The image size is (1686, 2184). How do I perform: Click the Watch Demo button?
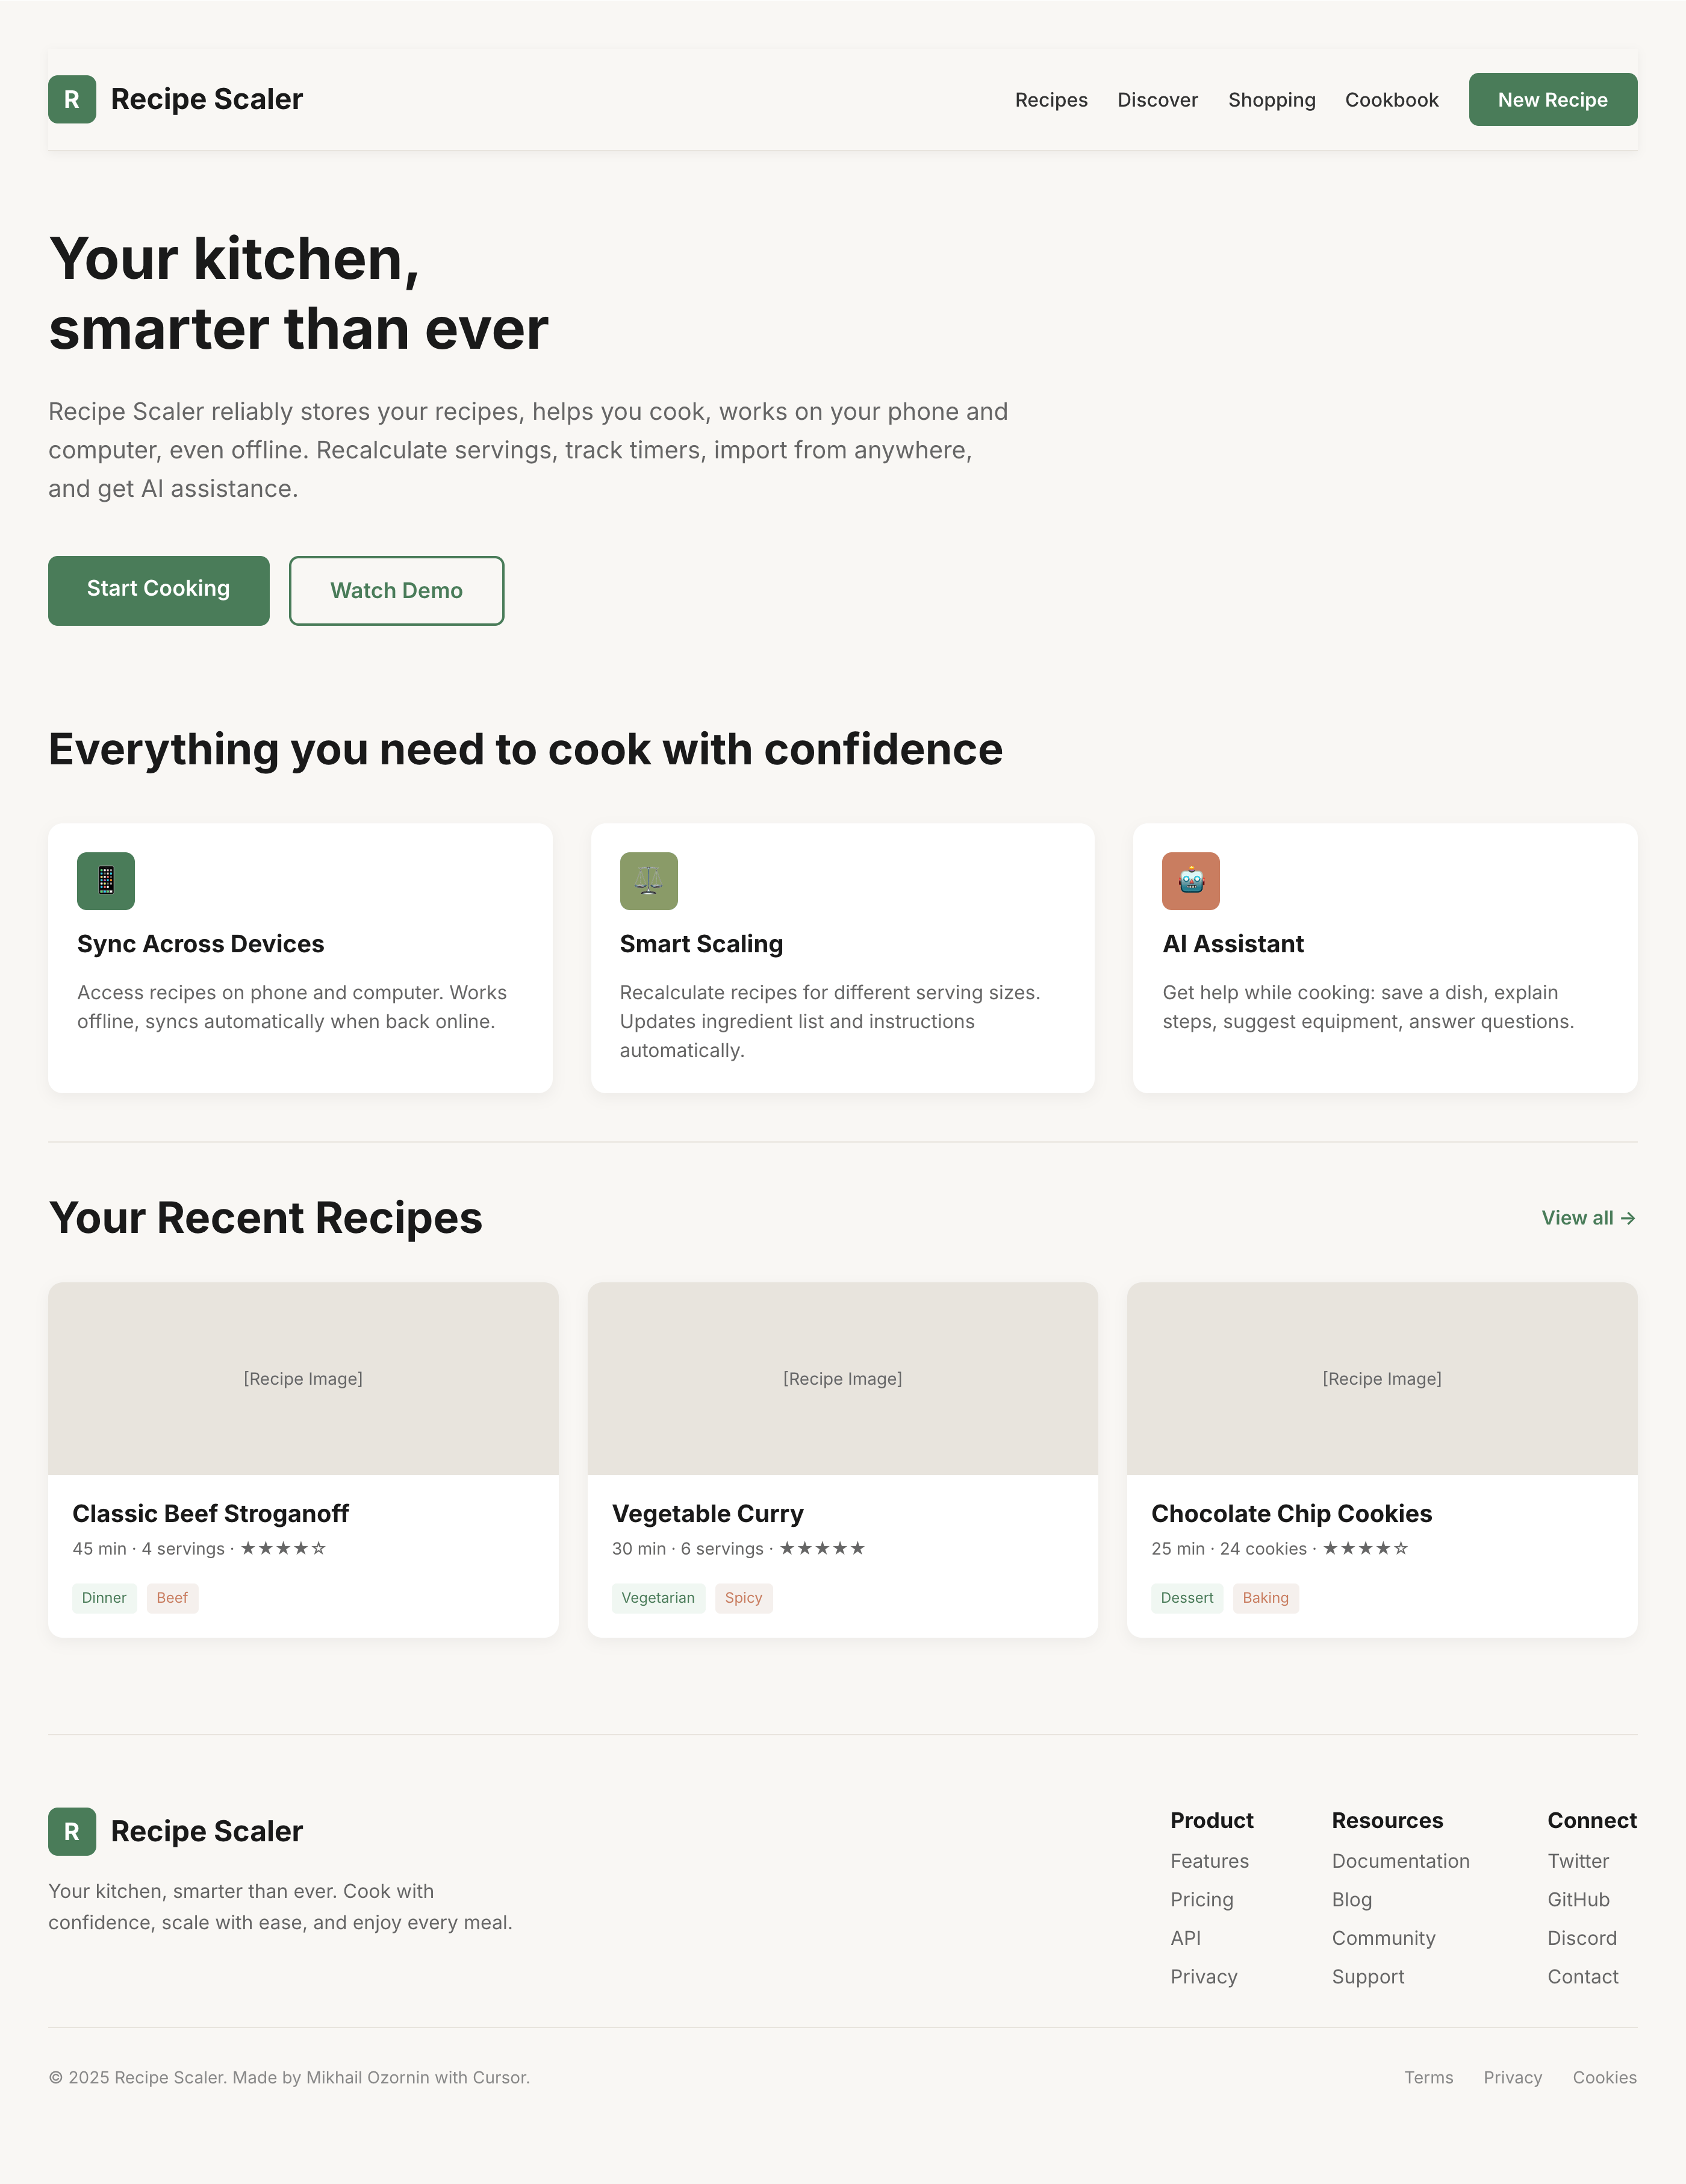coord(396,590)
